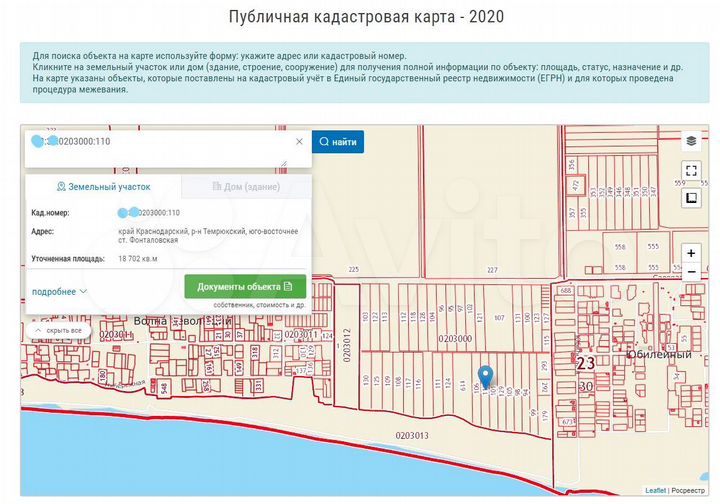Select parcel 472 on the map
Screen dimensions: 720x504
pyautogui.click(x=576, y=185)
